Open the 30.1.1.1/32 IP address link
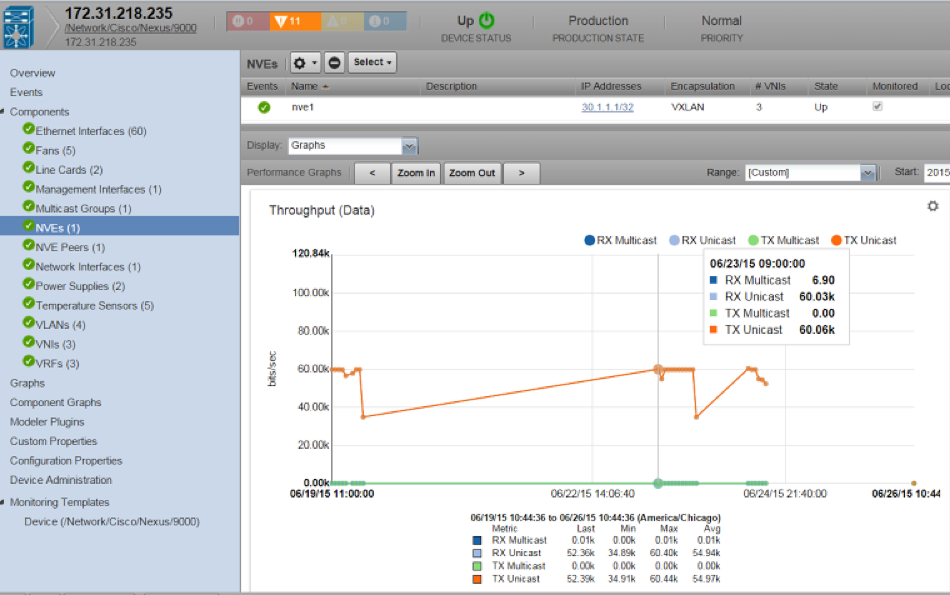950x595 pixels. (x=607, y=107)
